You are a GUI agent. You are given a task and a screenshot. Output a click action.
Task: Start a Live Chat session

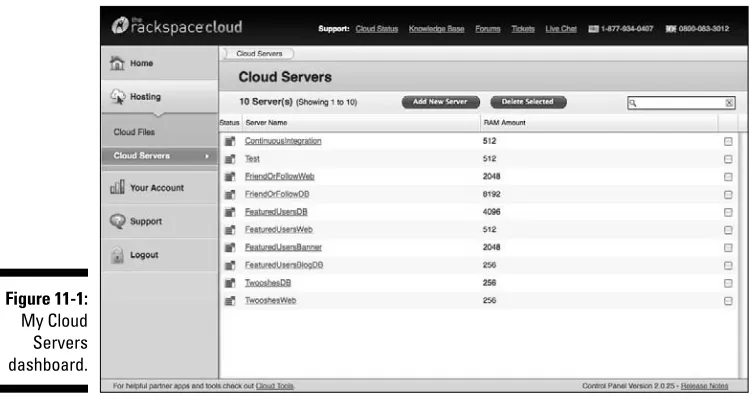pyautogui.click(x=561, y=29)
